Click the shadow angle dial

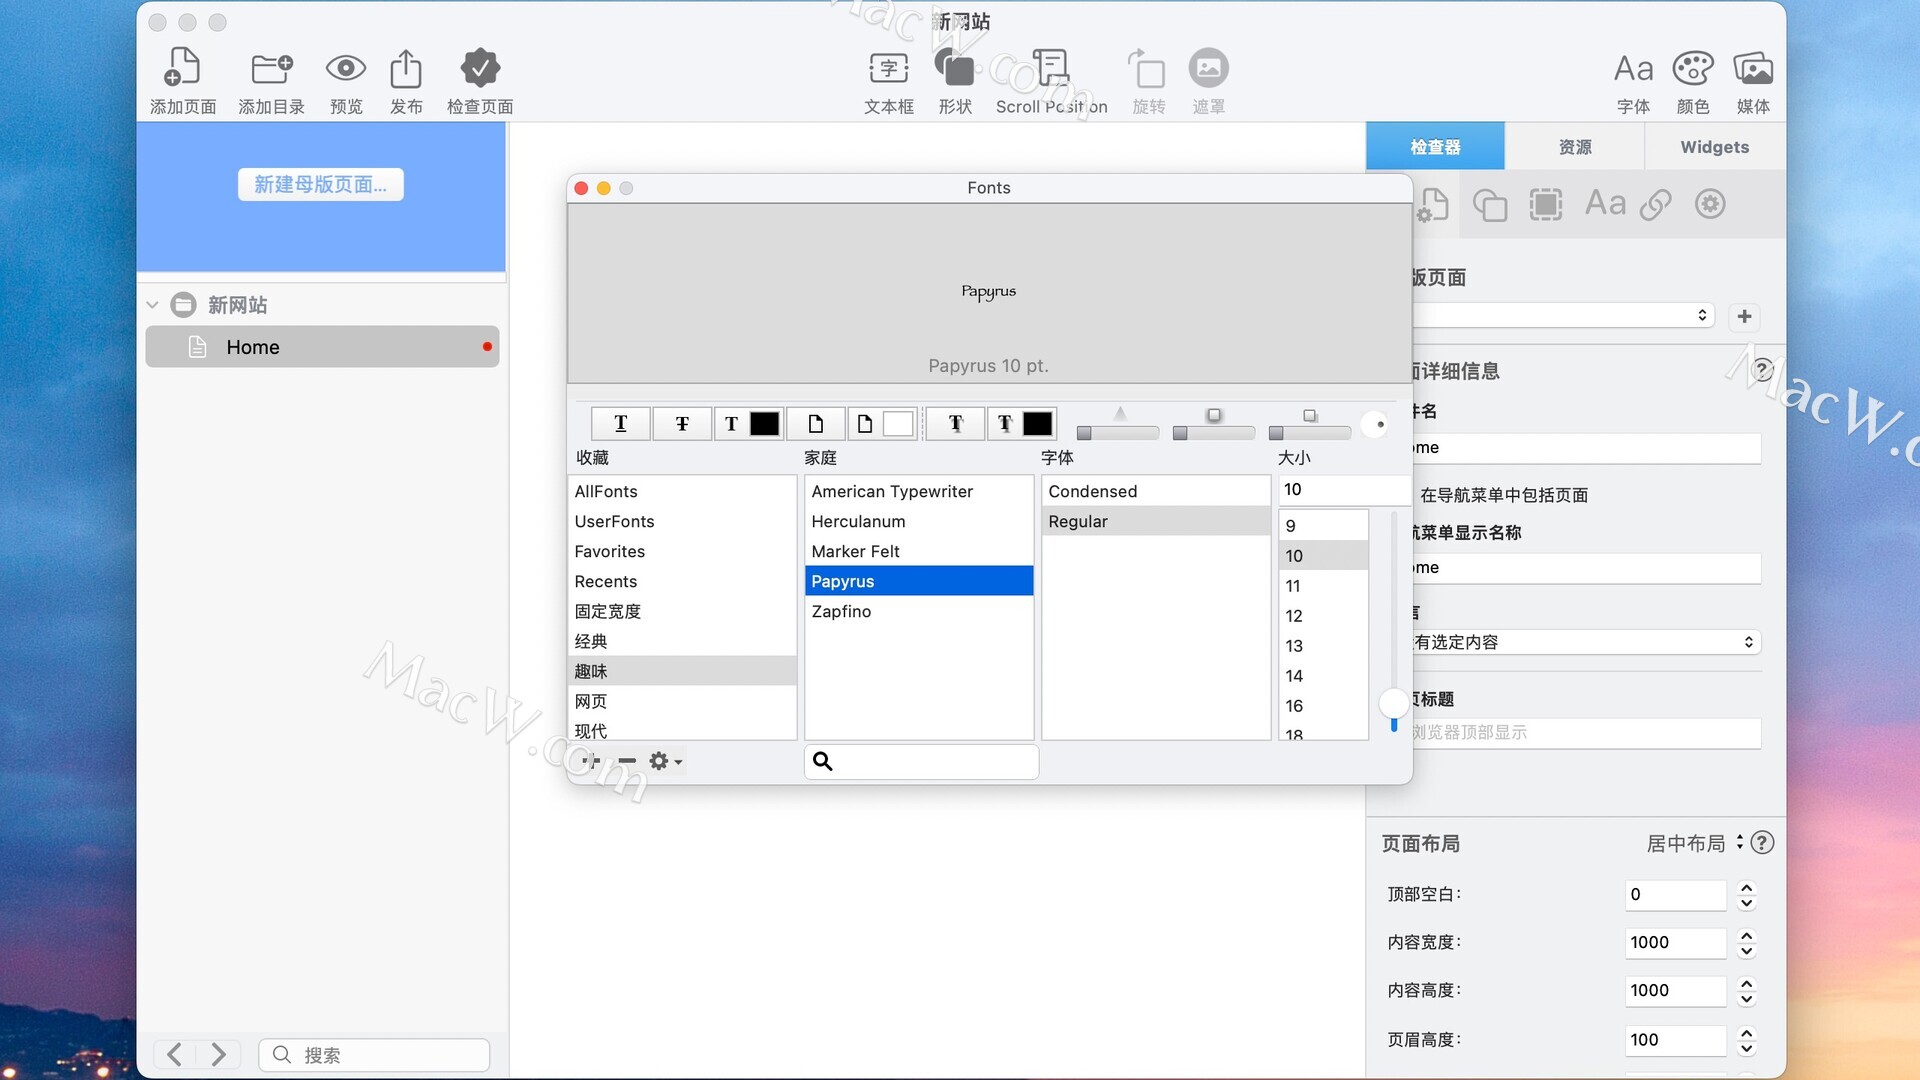(x=1375, y=424)
